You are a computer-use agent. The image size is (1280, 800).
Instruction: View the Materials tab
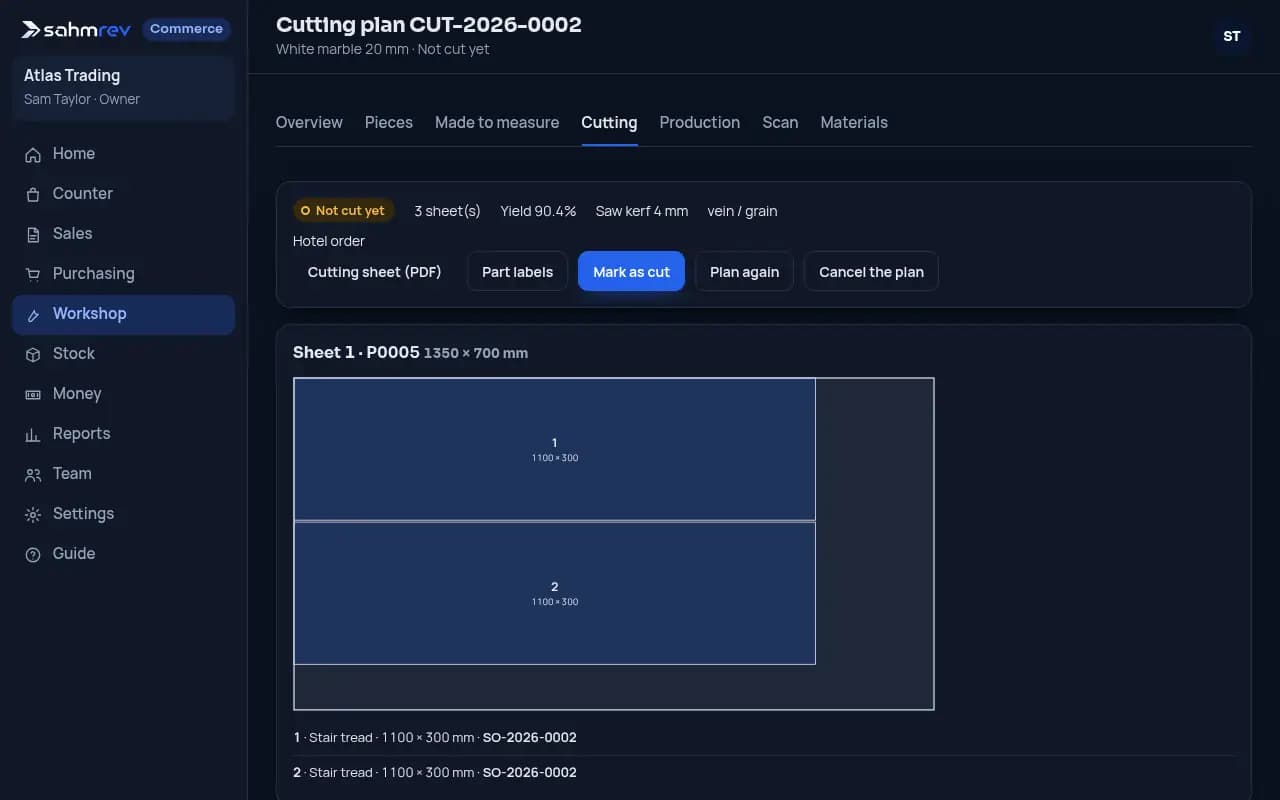854,122
